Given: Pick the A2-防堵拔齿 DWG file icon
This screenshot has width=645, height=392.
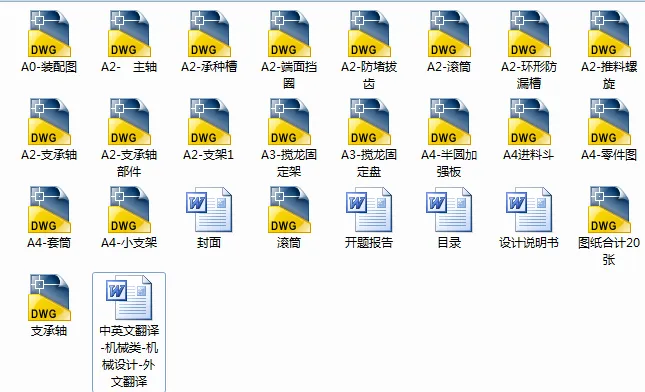Looking at the screenshot, I should 369,34.
